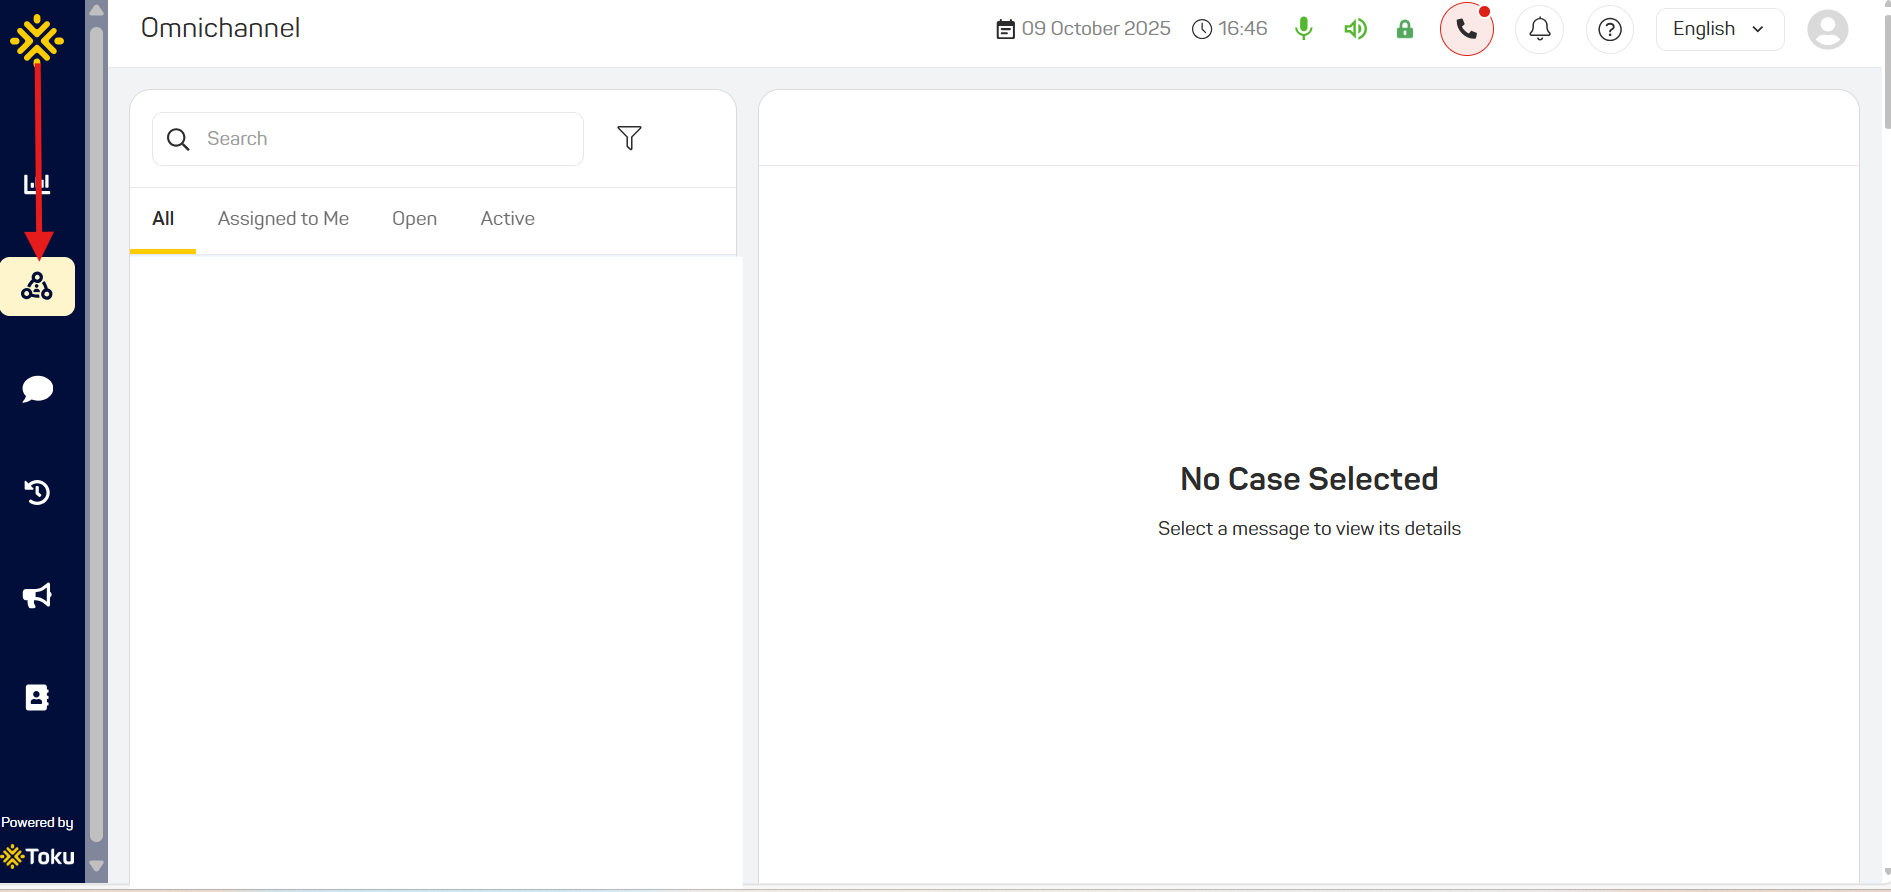Toggle the green lock status icon
Image resolution: width=1891 pixels, height=892 pixels.
[x=1405, y=29]
